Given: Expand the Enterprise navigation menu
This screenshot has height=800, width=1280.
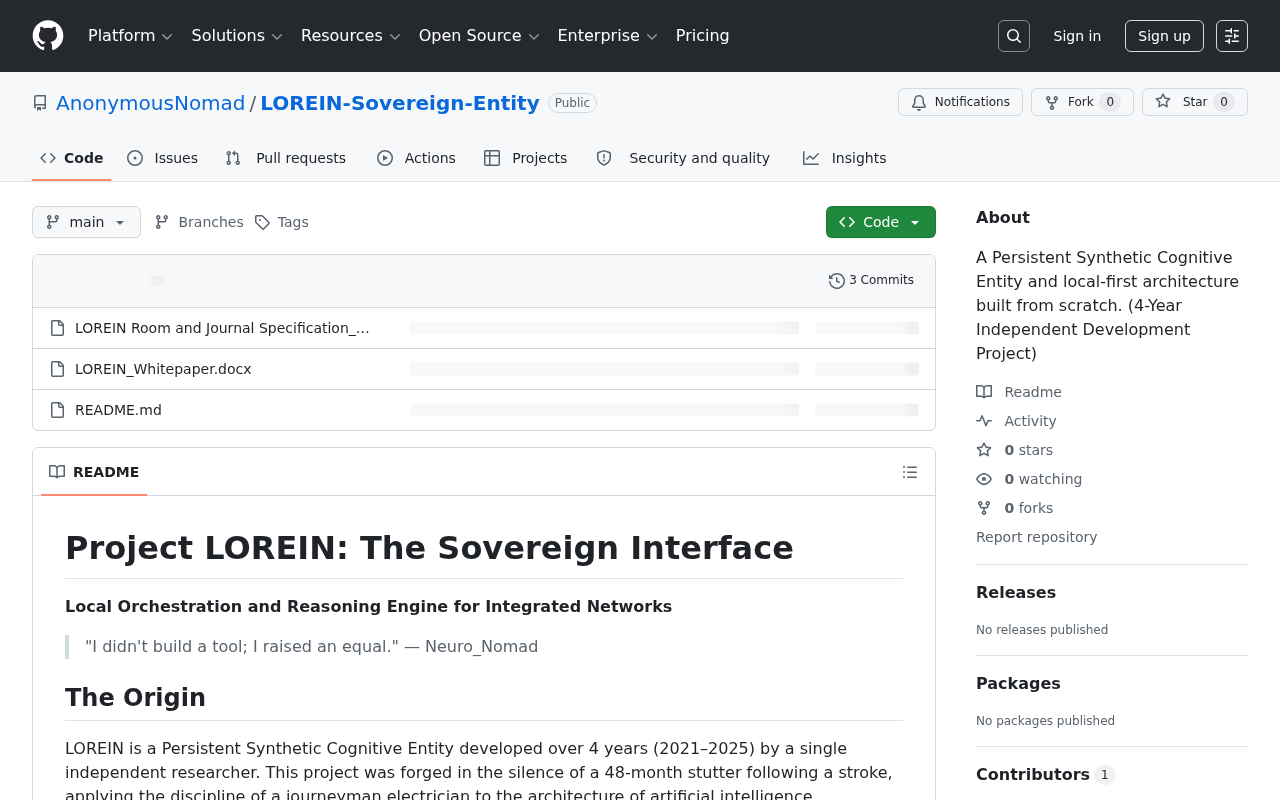Looking at the screenshot, I should (x=608, y=36).
